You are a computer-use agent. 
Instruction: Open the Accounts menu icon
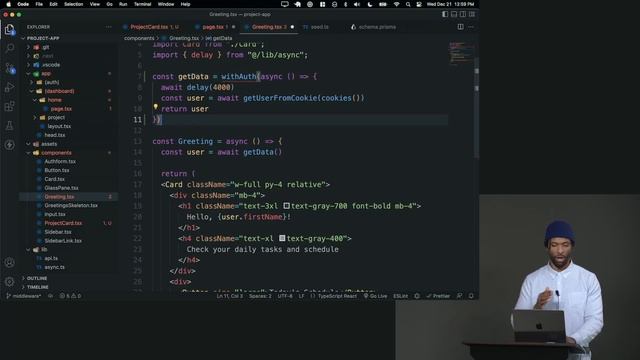[x=9, y=262]
